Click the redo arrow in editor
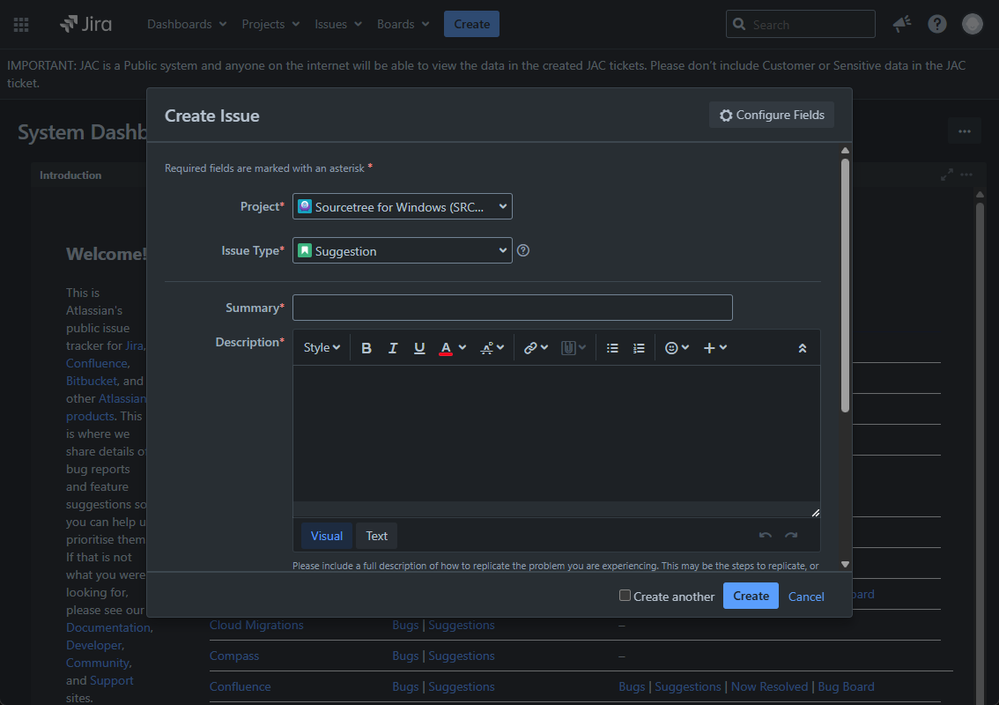The image size is (999, 705). (791, 536)
